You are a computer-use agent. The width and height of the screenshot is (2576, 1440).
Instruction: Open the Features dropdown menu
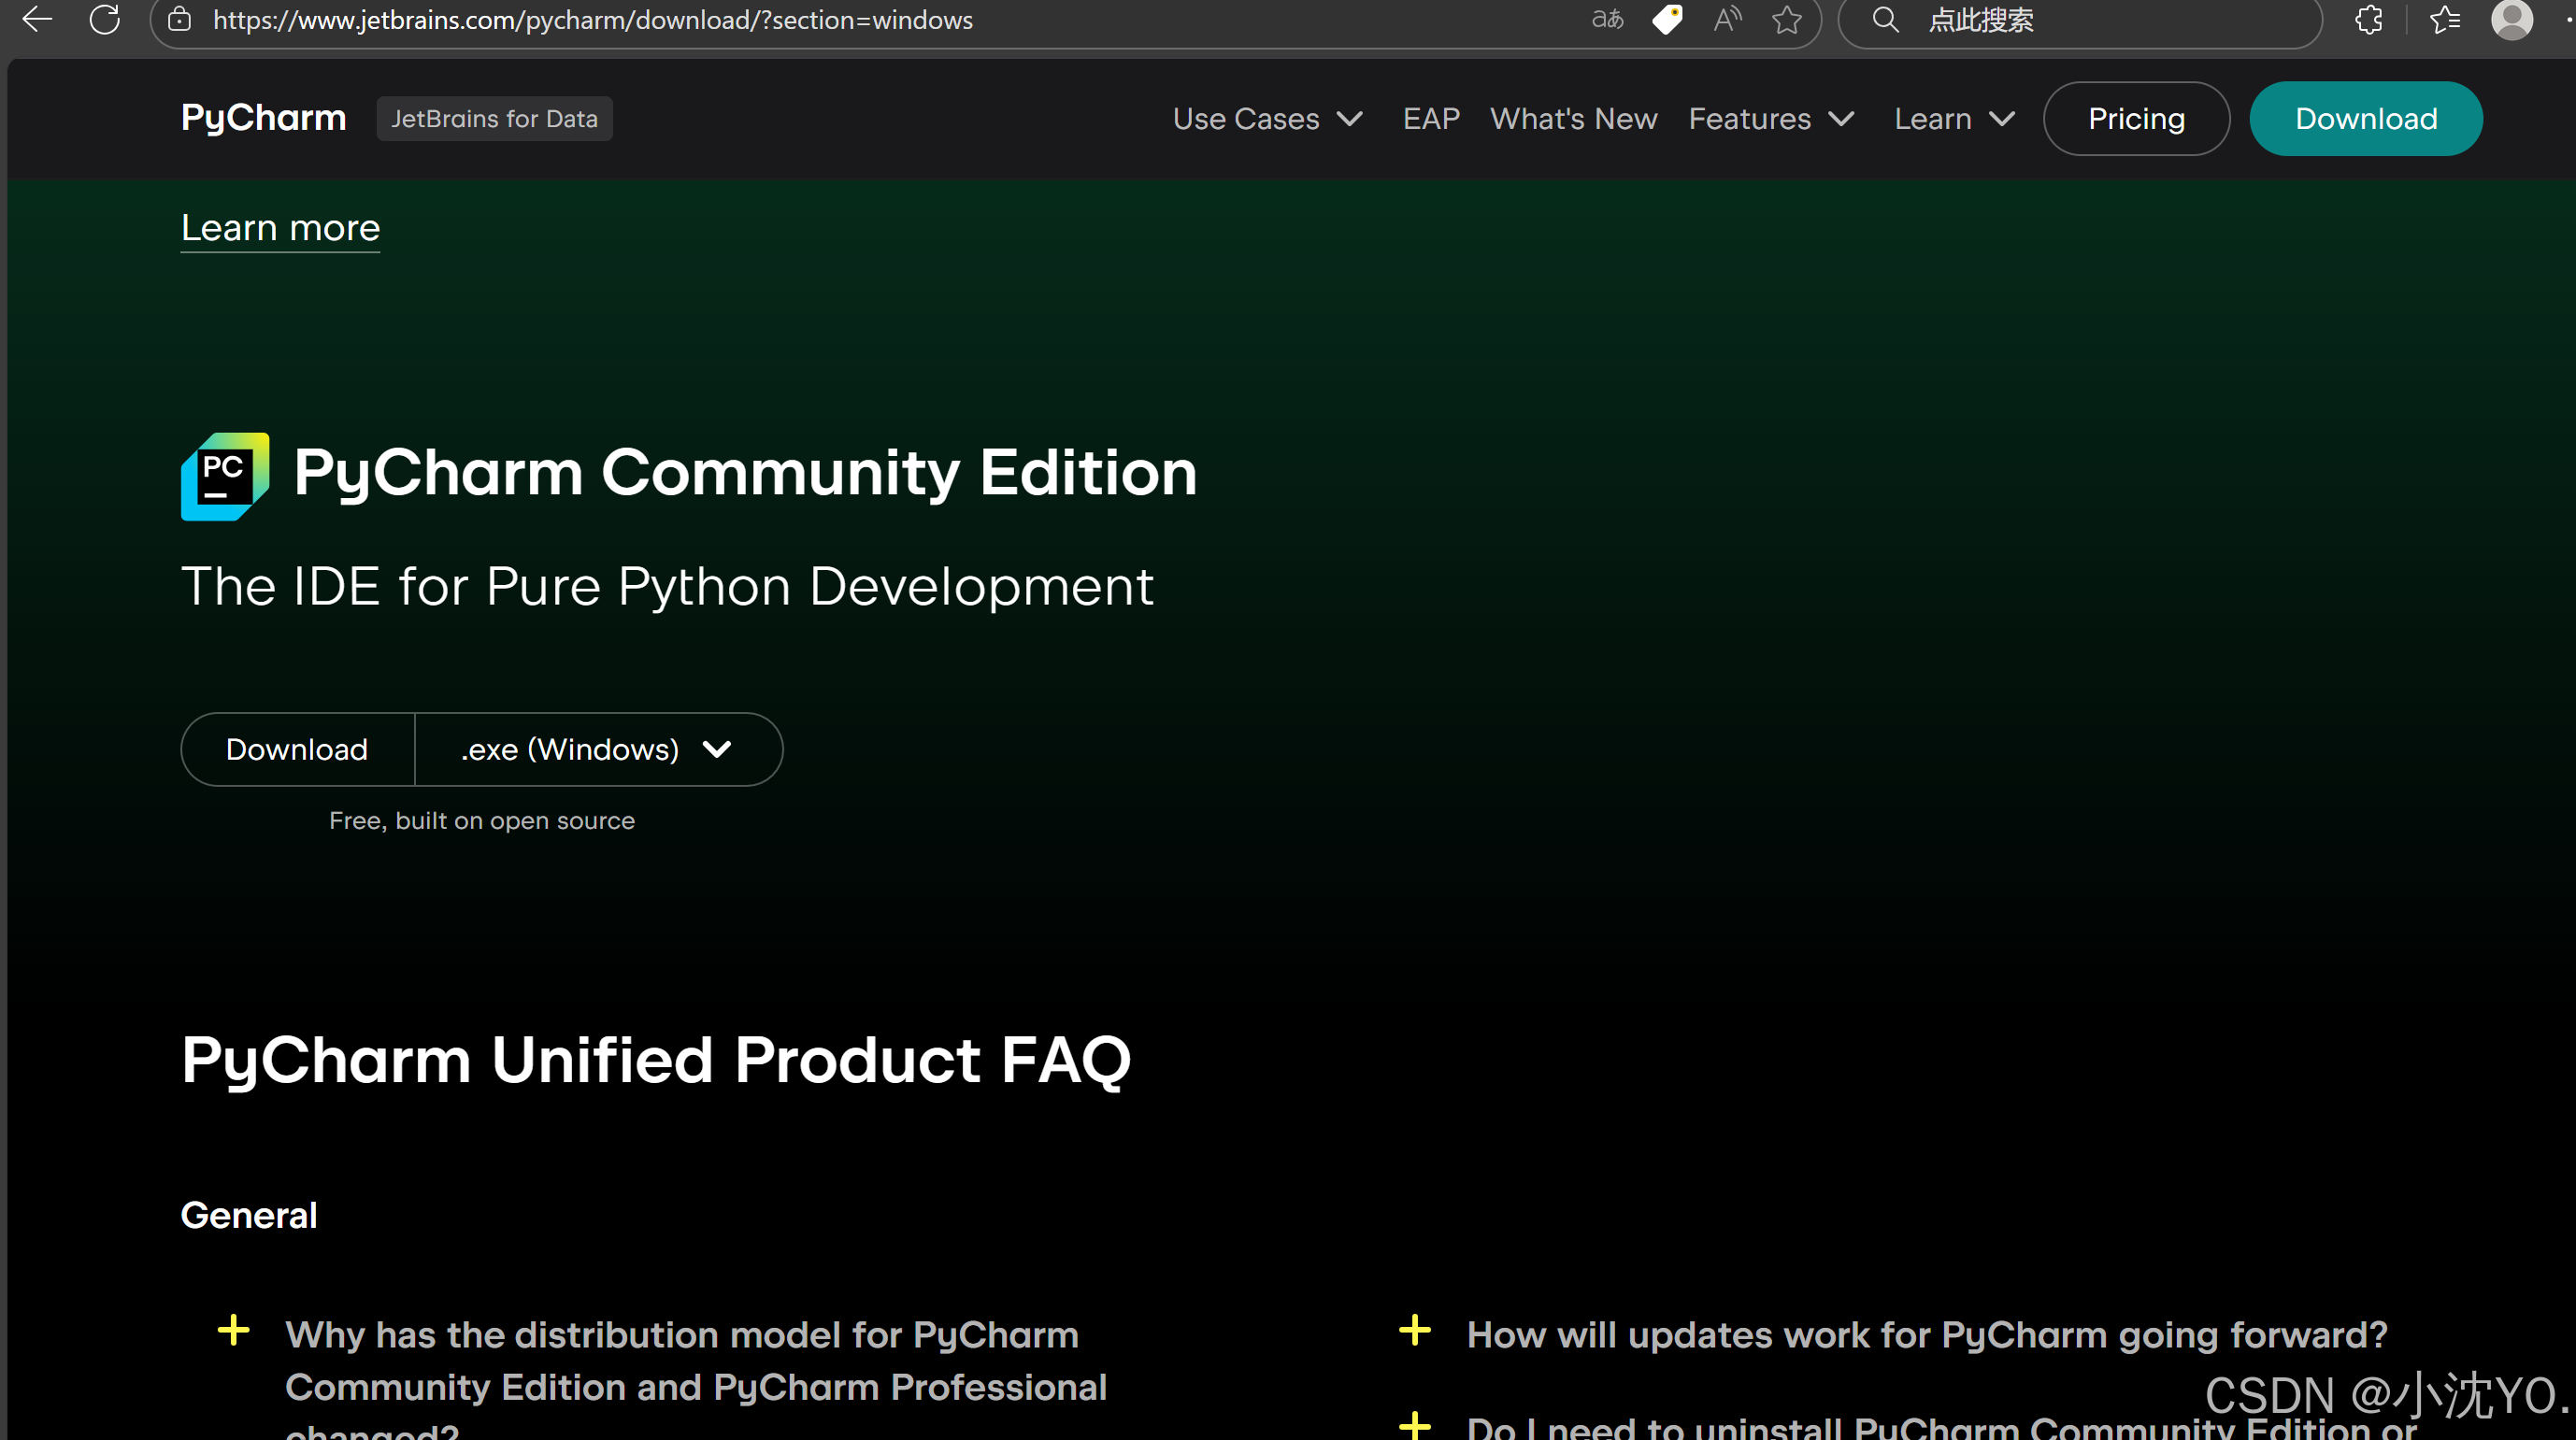point(1772,119)
